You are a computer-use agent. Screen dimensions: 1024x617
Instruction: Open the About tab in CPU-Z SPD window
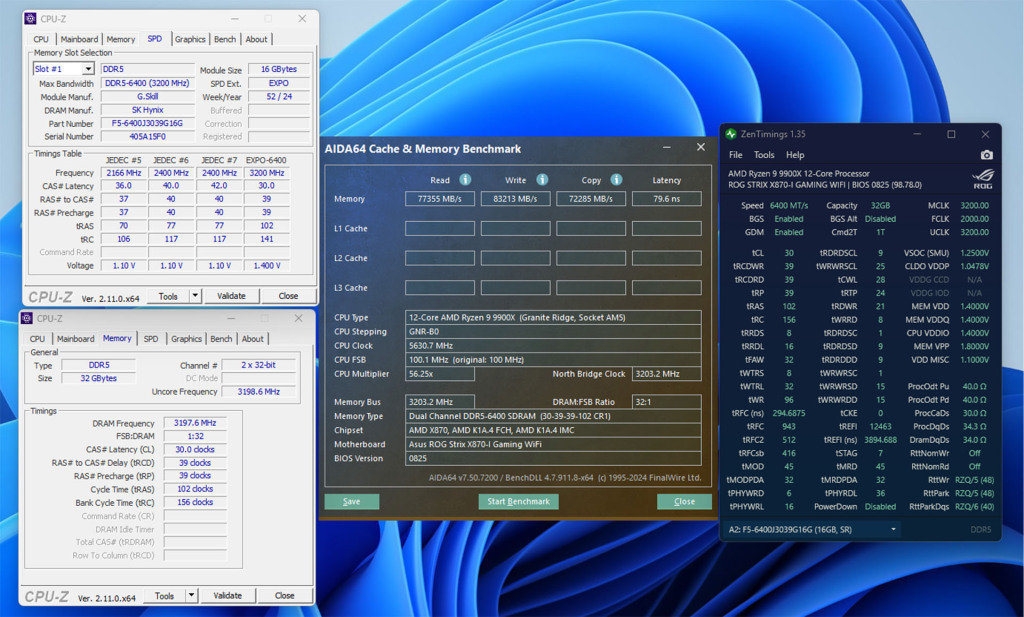256,39
